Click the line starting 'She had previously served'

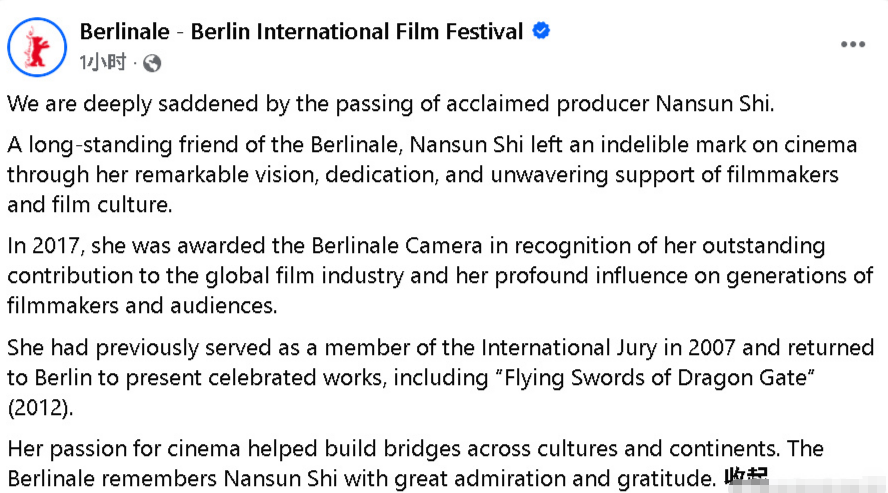pyautogui.click(x=440, y=348)
